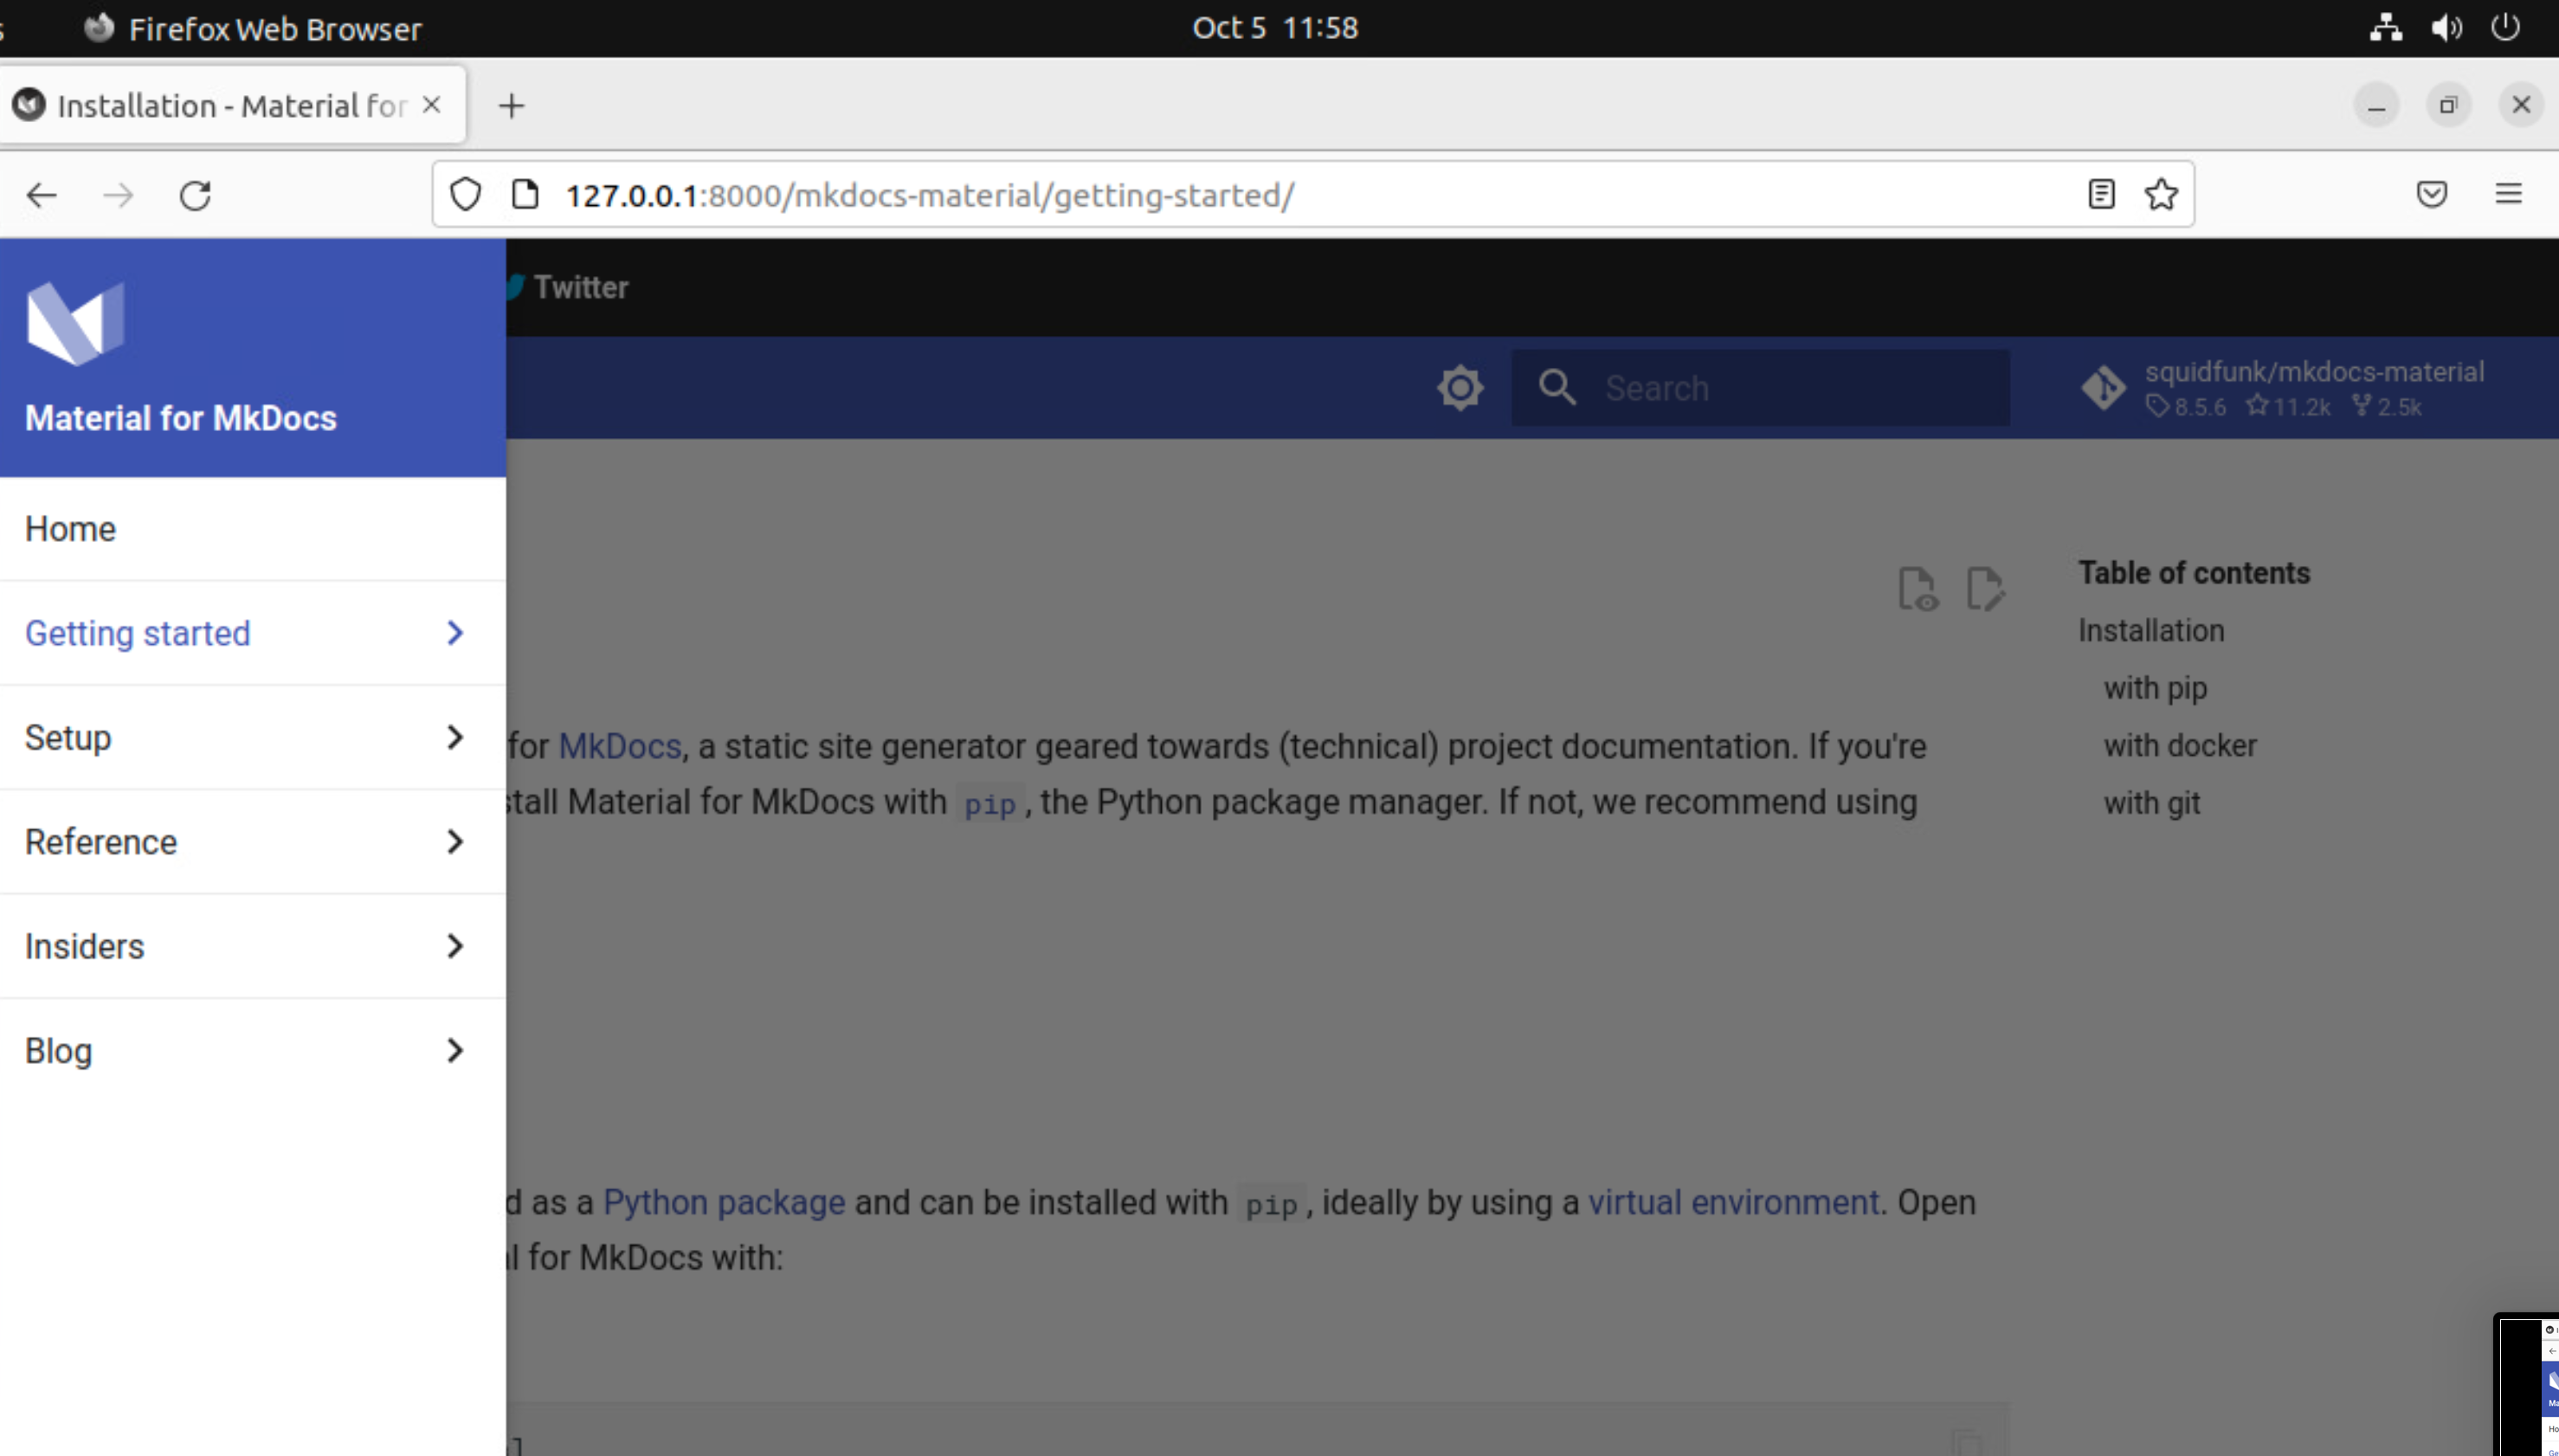Expand the Setup section chevron
2559x1456 pixels.
[x=455, y=738]
